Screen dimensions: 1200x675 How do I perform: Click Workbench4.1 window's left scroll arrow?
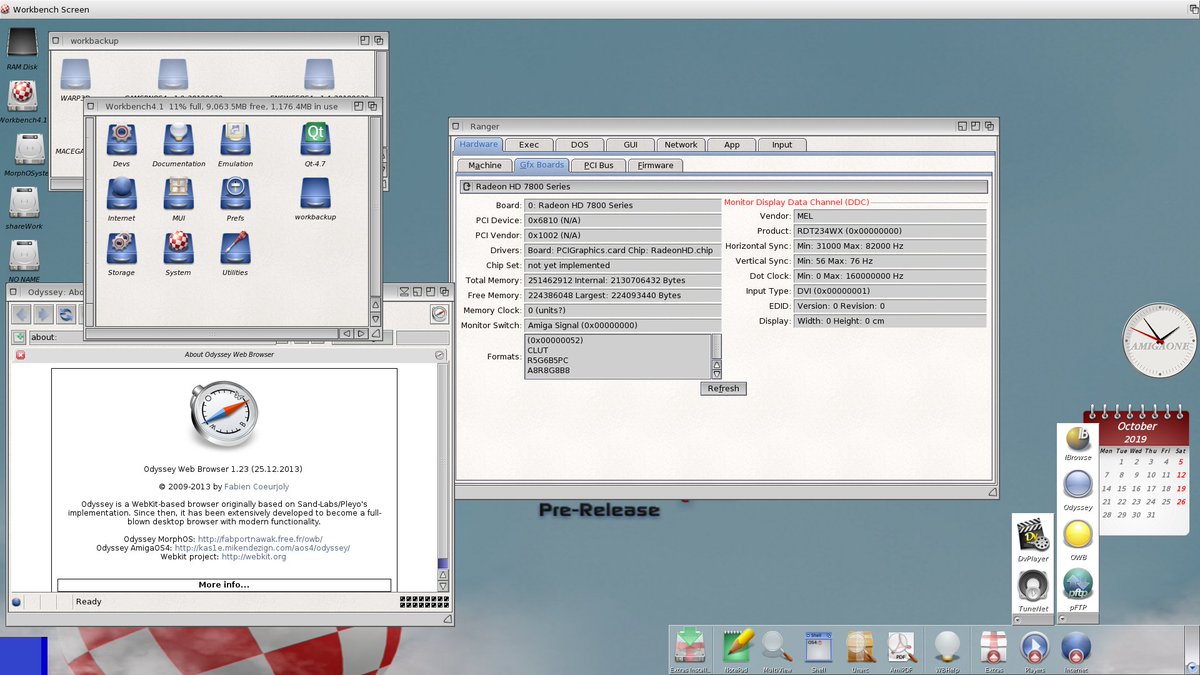pos(346,332)
